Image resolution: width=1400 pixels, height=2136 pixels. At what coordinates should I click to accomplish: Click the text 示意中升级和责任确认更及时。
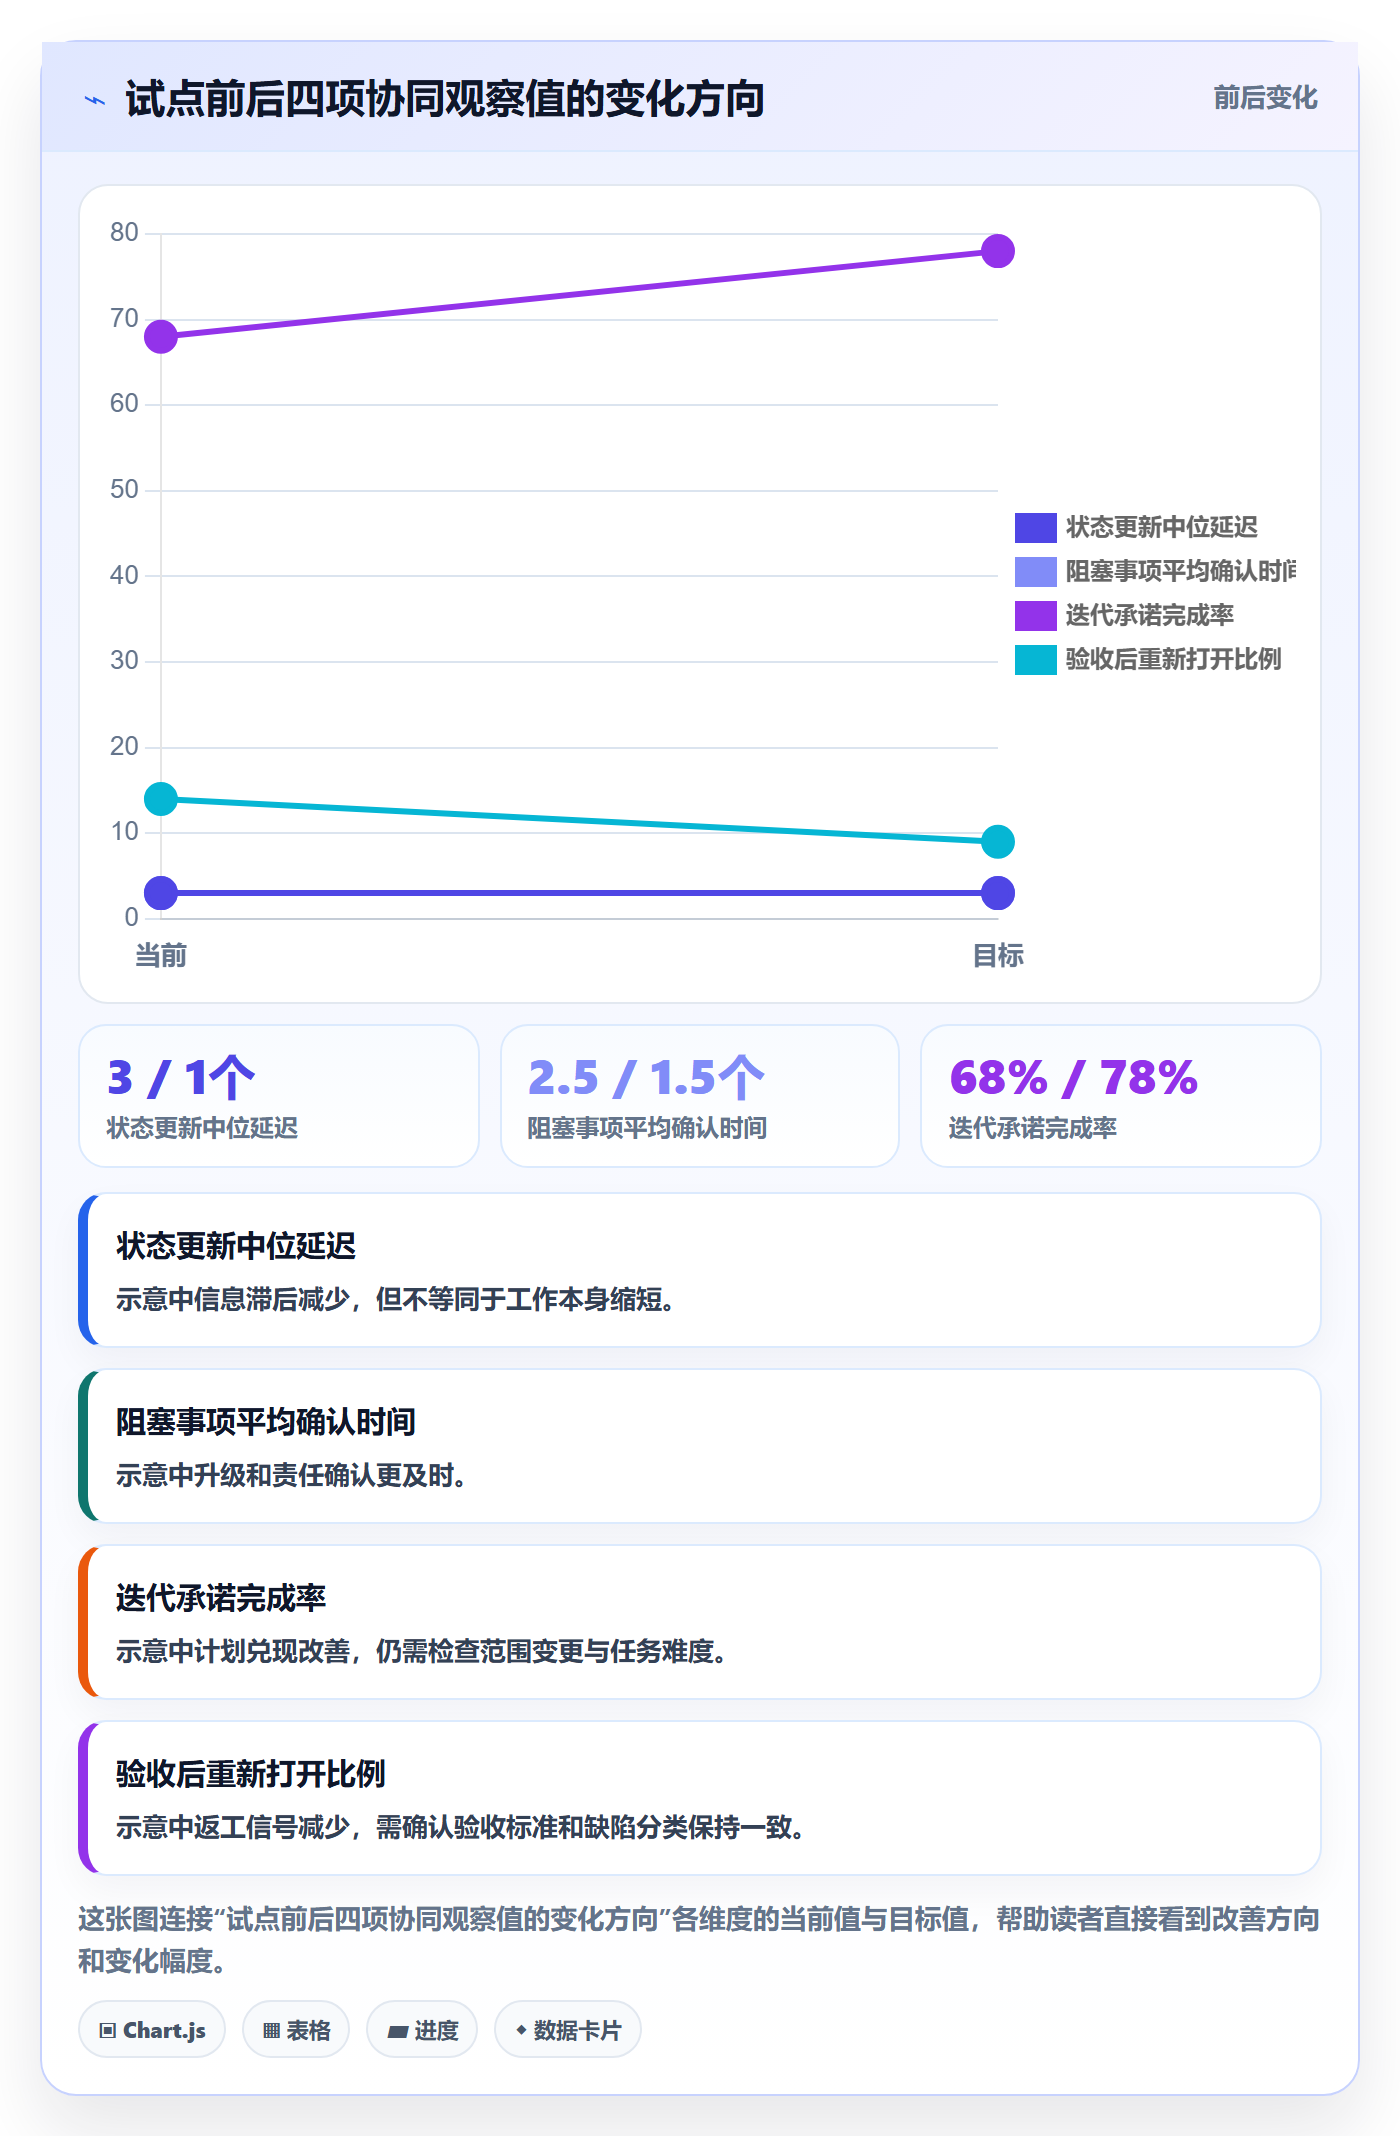pyautogui.click(x=292, y=1476)
